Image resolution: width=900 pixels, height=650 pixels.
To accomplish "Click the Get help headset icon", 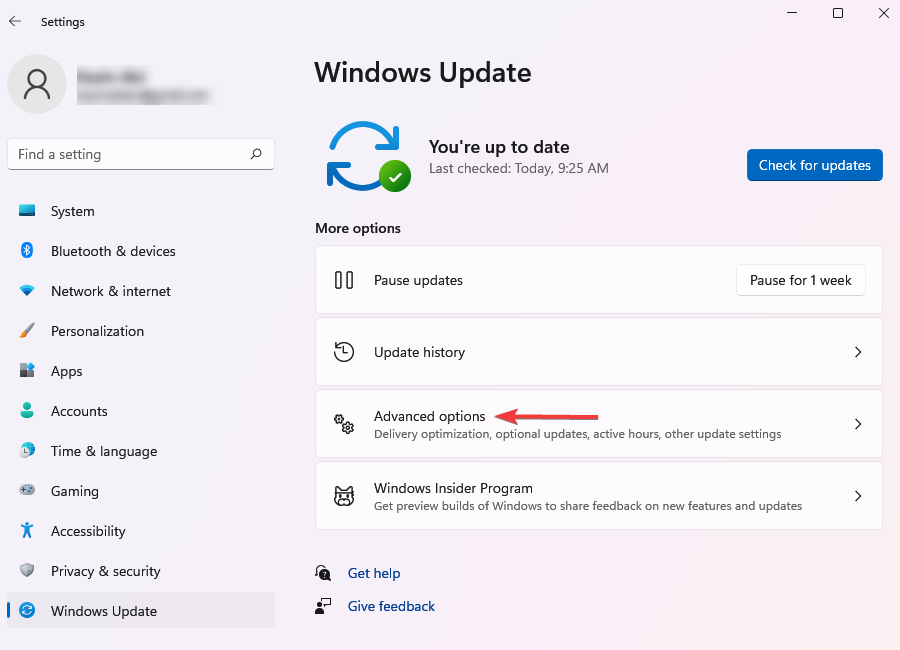I will point(323,572).
